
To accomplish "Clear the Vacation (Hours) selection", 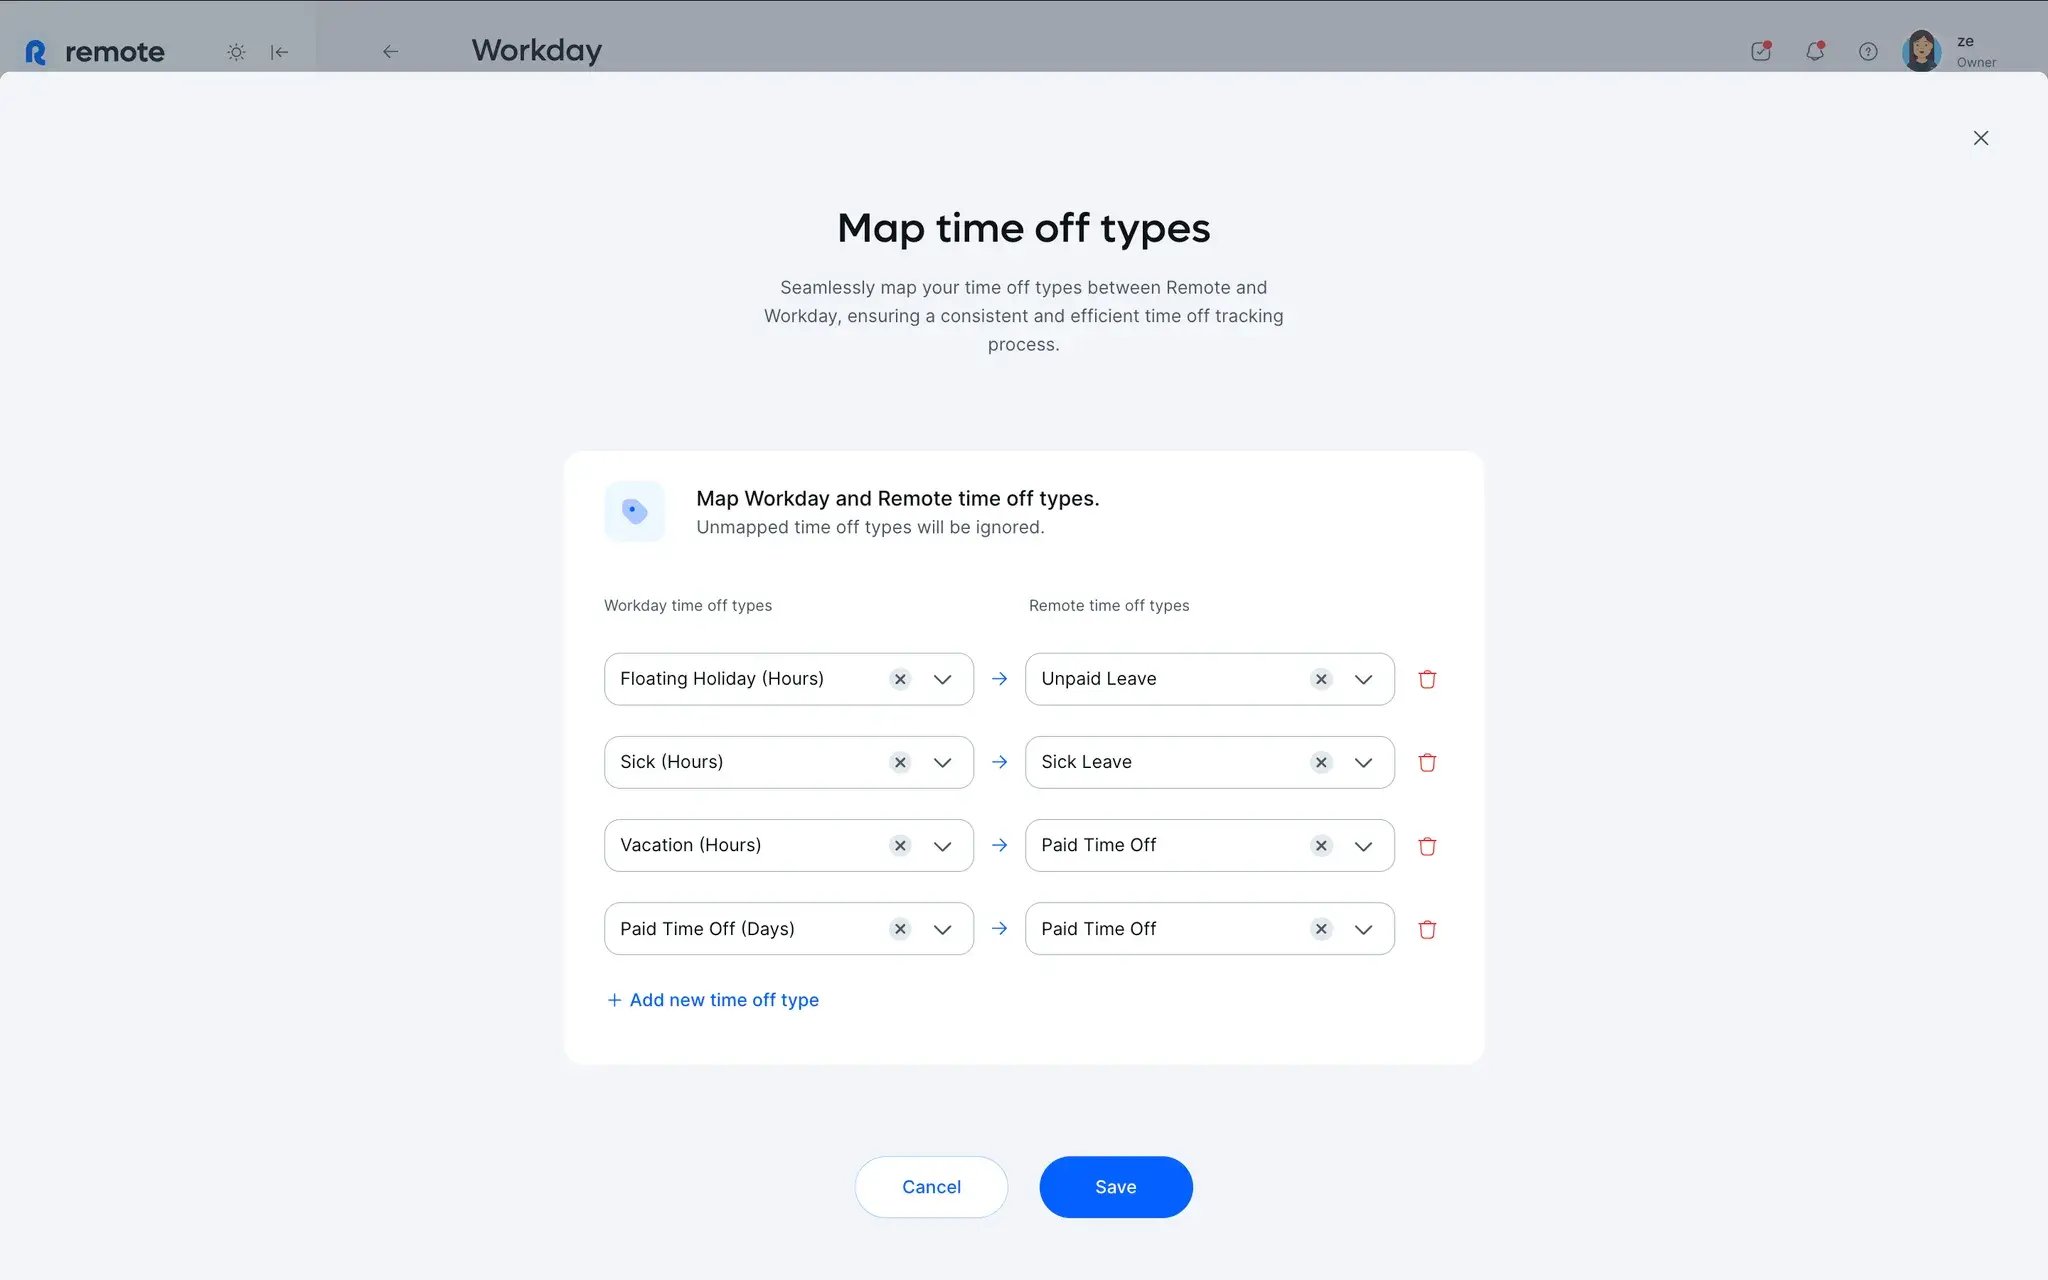I will tap(899, 845).
